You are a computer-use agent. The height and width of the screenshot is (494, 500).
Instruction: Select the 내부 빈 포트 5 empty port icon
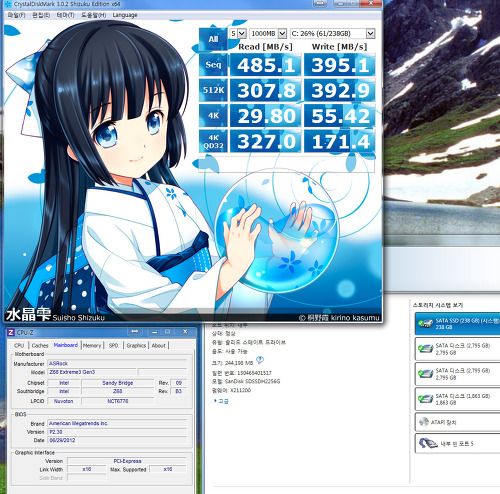point(428,443)
